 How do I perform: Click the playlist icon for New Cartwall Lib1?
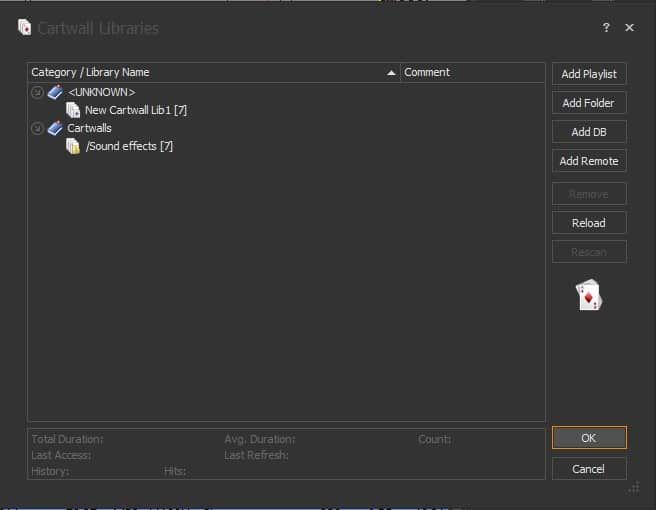[x=73, y=110]
